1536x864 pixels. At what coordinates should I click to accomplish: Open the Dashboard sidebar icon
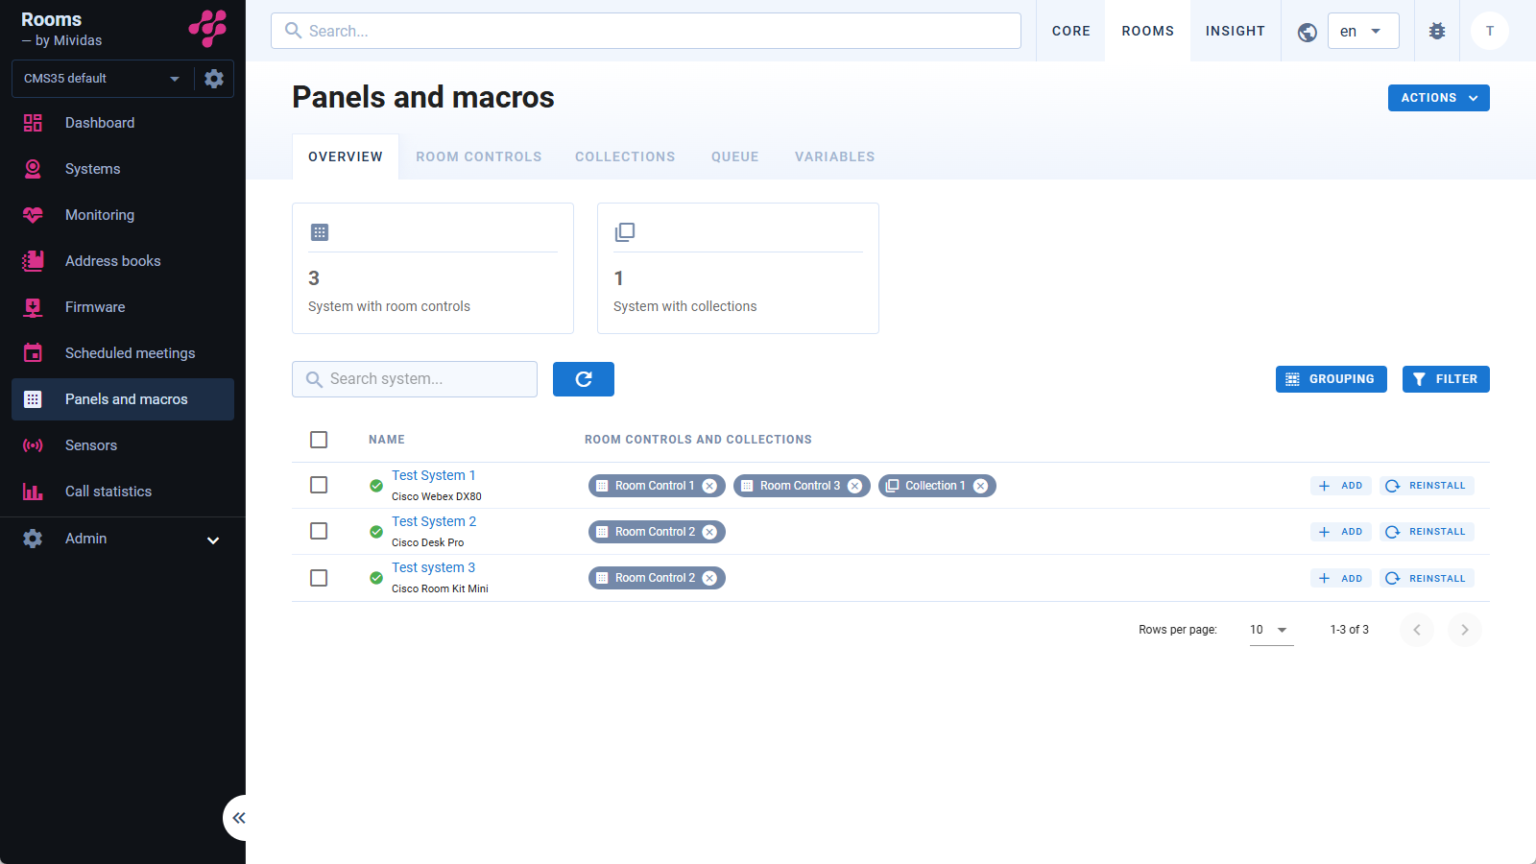[33, 123]
